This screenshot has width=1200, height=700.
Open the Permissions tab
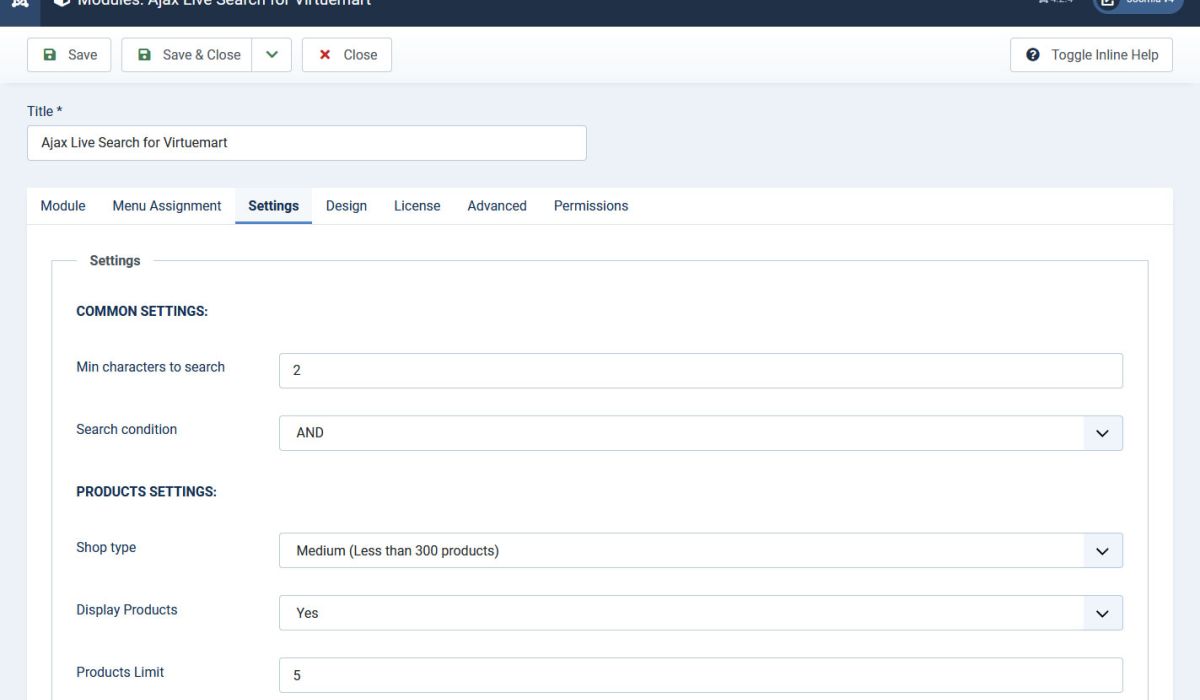click(x=591, y=206)
